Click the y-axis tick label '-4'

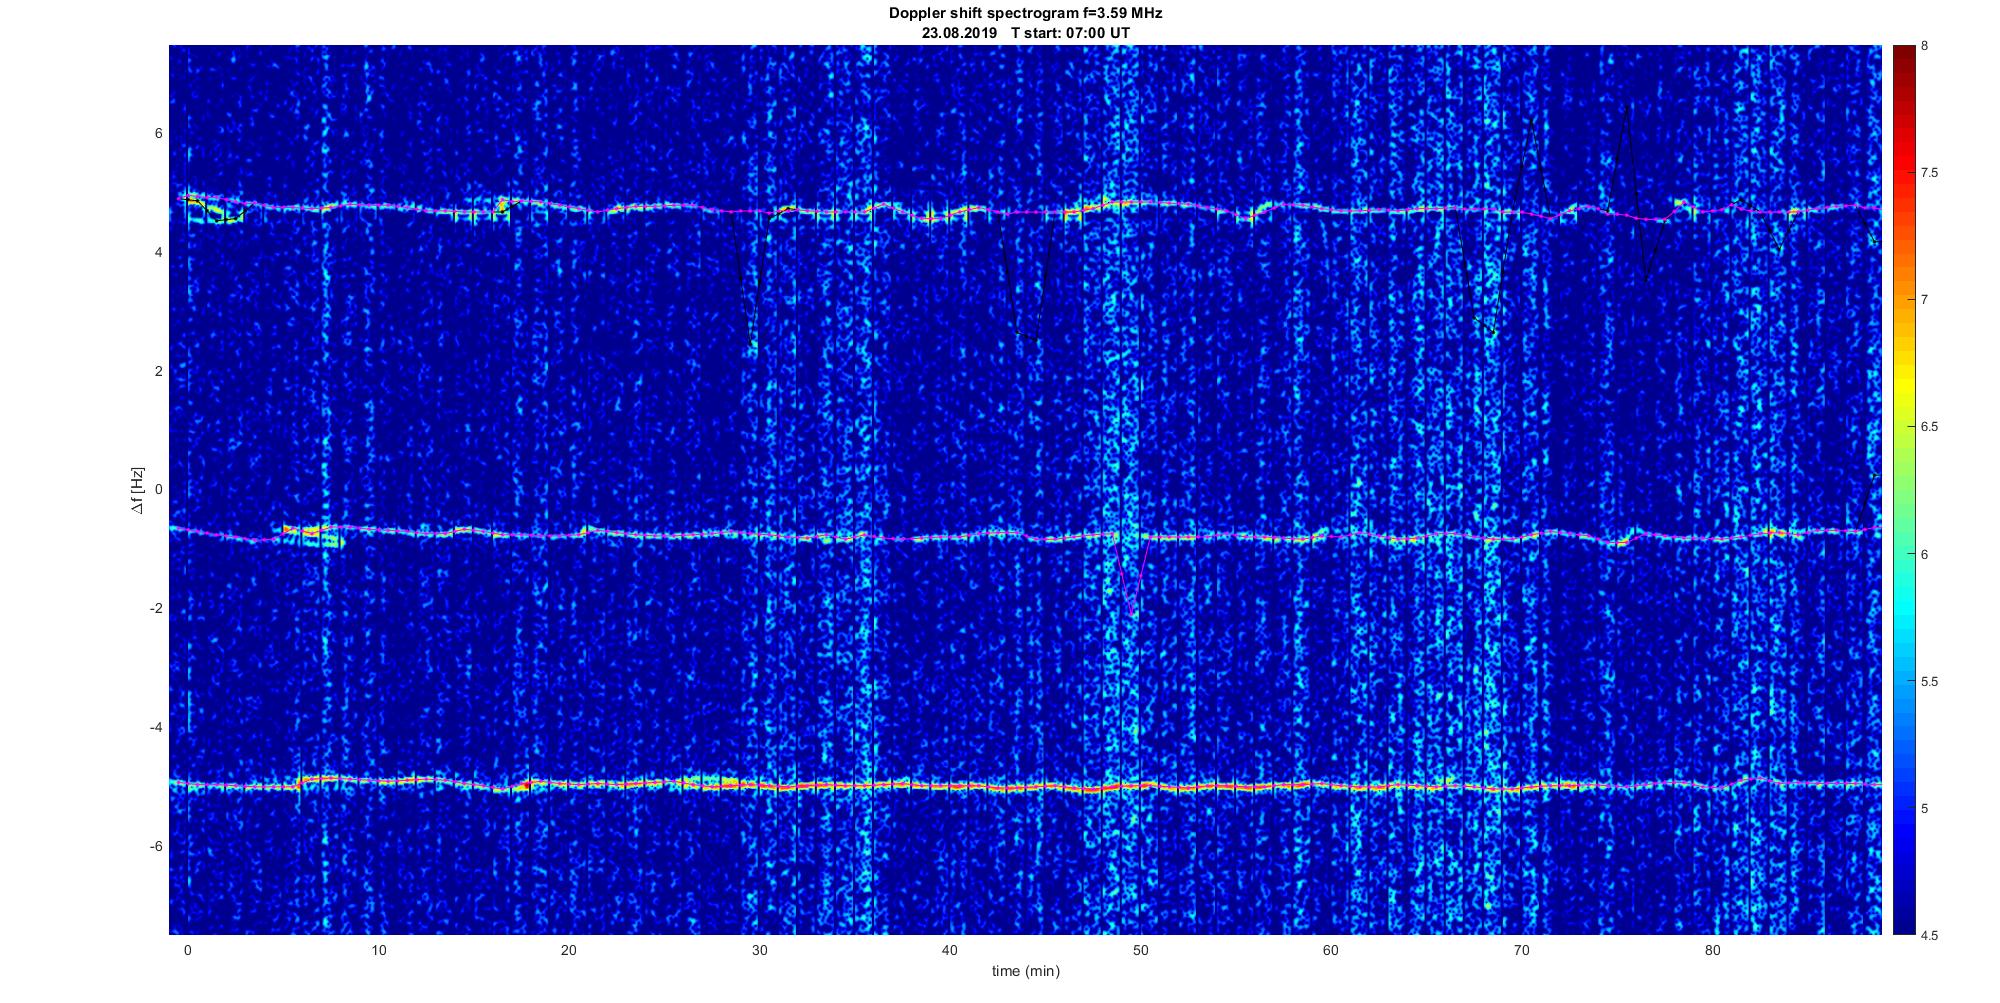pyautogui.click(x=155, y=727)
